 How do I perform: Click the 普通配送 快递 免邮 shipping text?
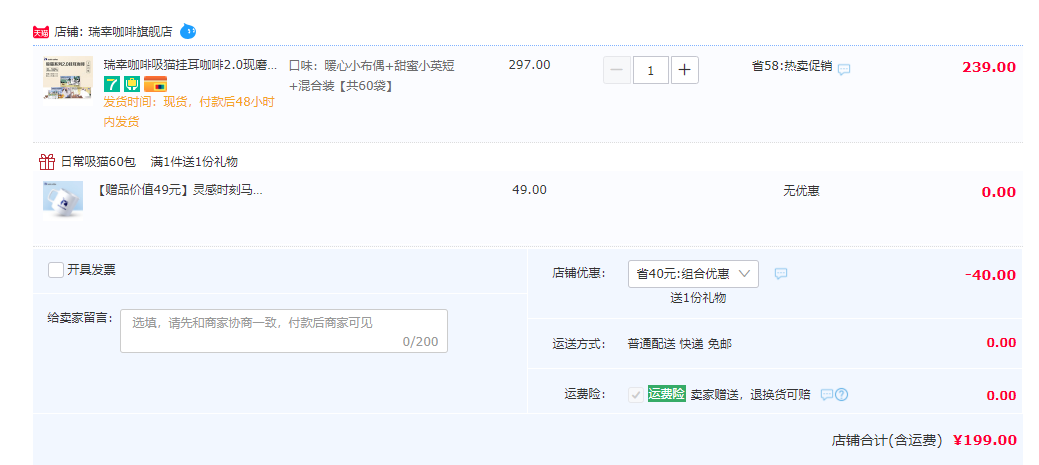click(x=680, y=344)
